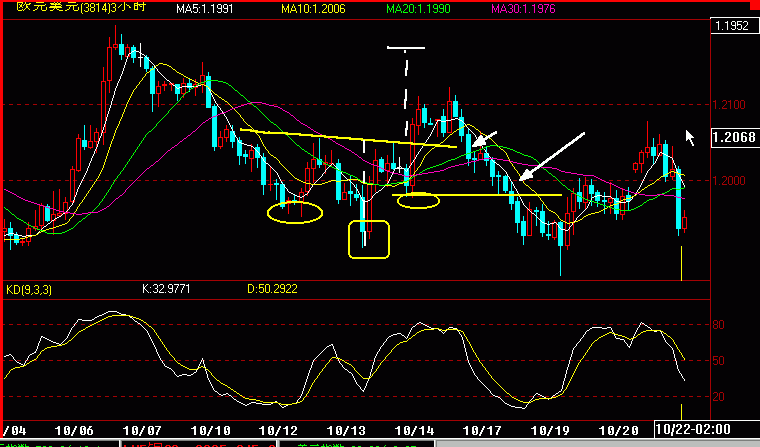Click the K:32.9771 value

166,289
